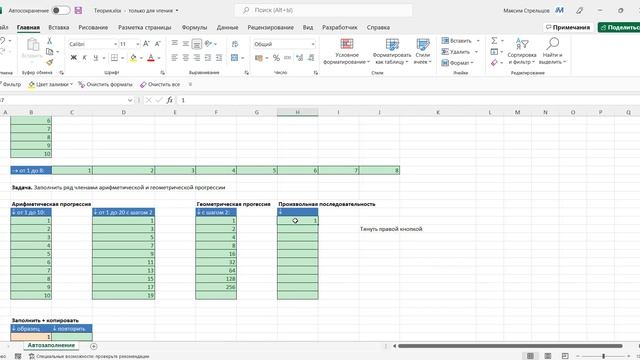640x360 pixels.
Task: Open the Формулы ribbon tab
Action: pos(194,27)
